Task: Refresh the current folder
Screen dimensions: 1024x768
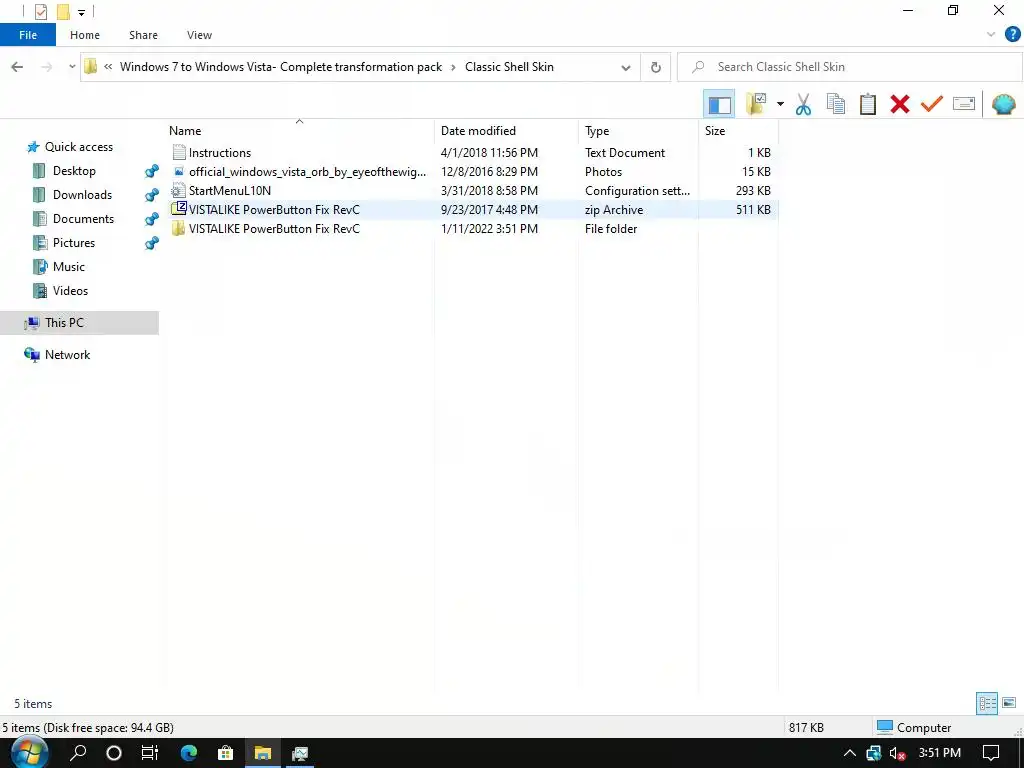Action: pyautogui.click(x=656, y=67)
